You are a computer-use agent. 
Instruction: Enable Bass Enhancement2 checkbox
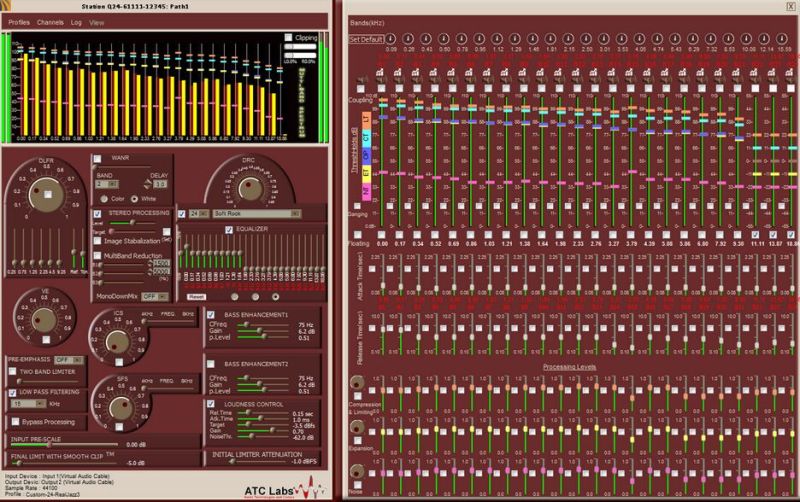tap(213, 365)
